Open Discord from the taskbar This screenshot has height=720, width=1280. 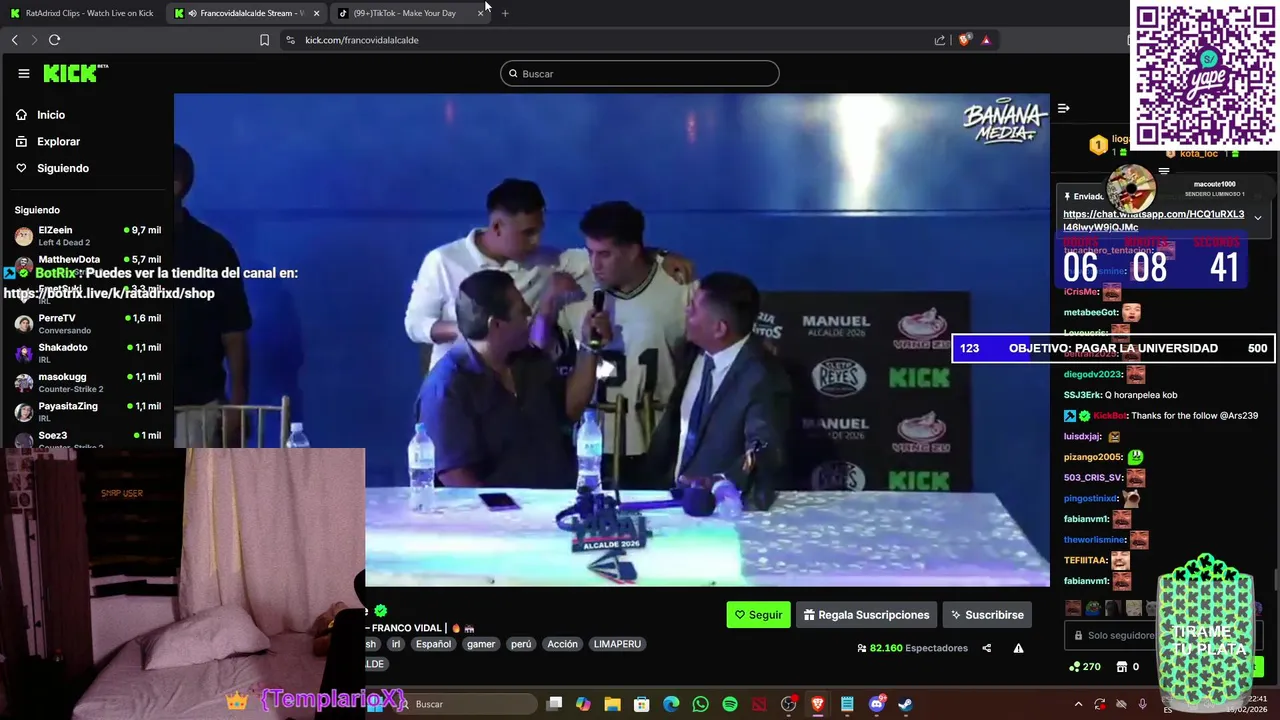(877, 704)
